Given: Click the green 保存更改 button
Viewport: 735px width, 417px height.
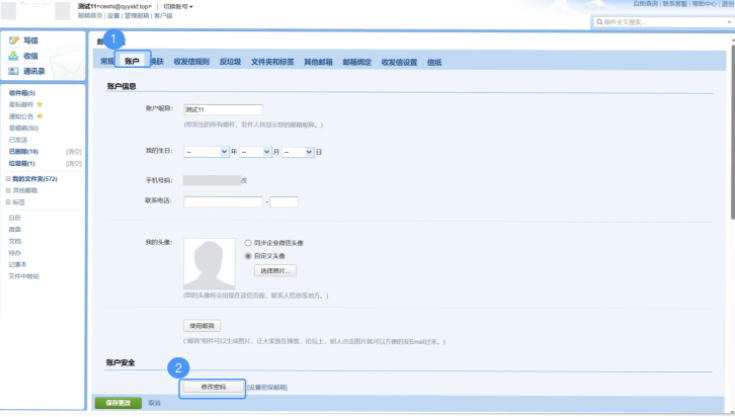Looking at the screenshot, I should tap(117, 402).
